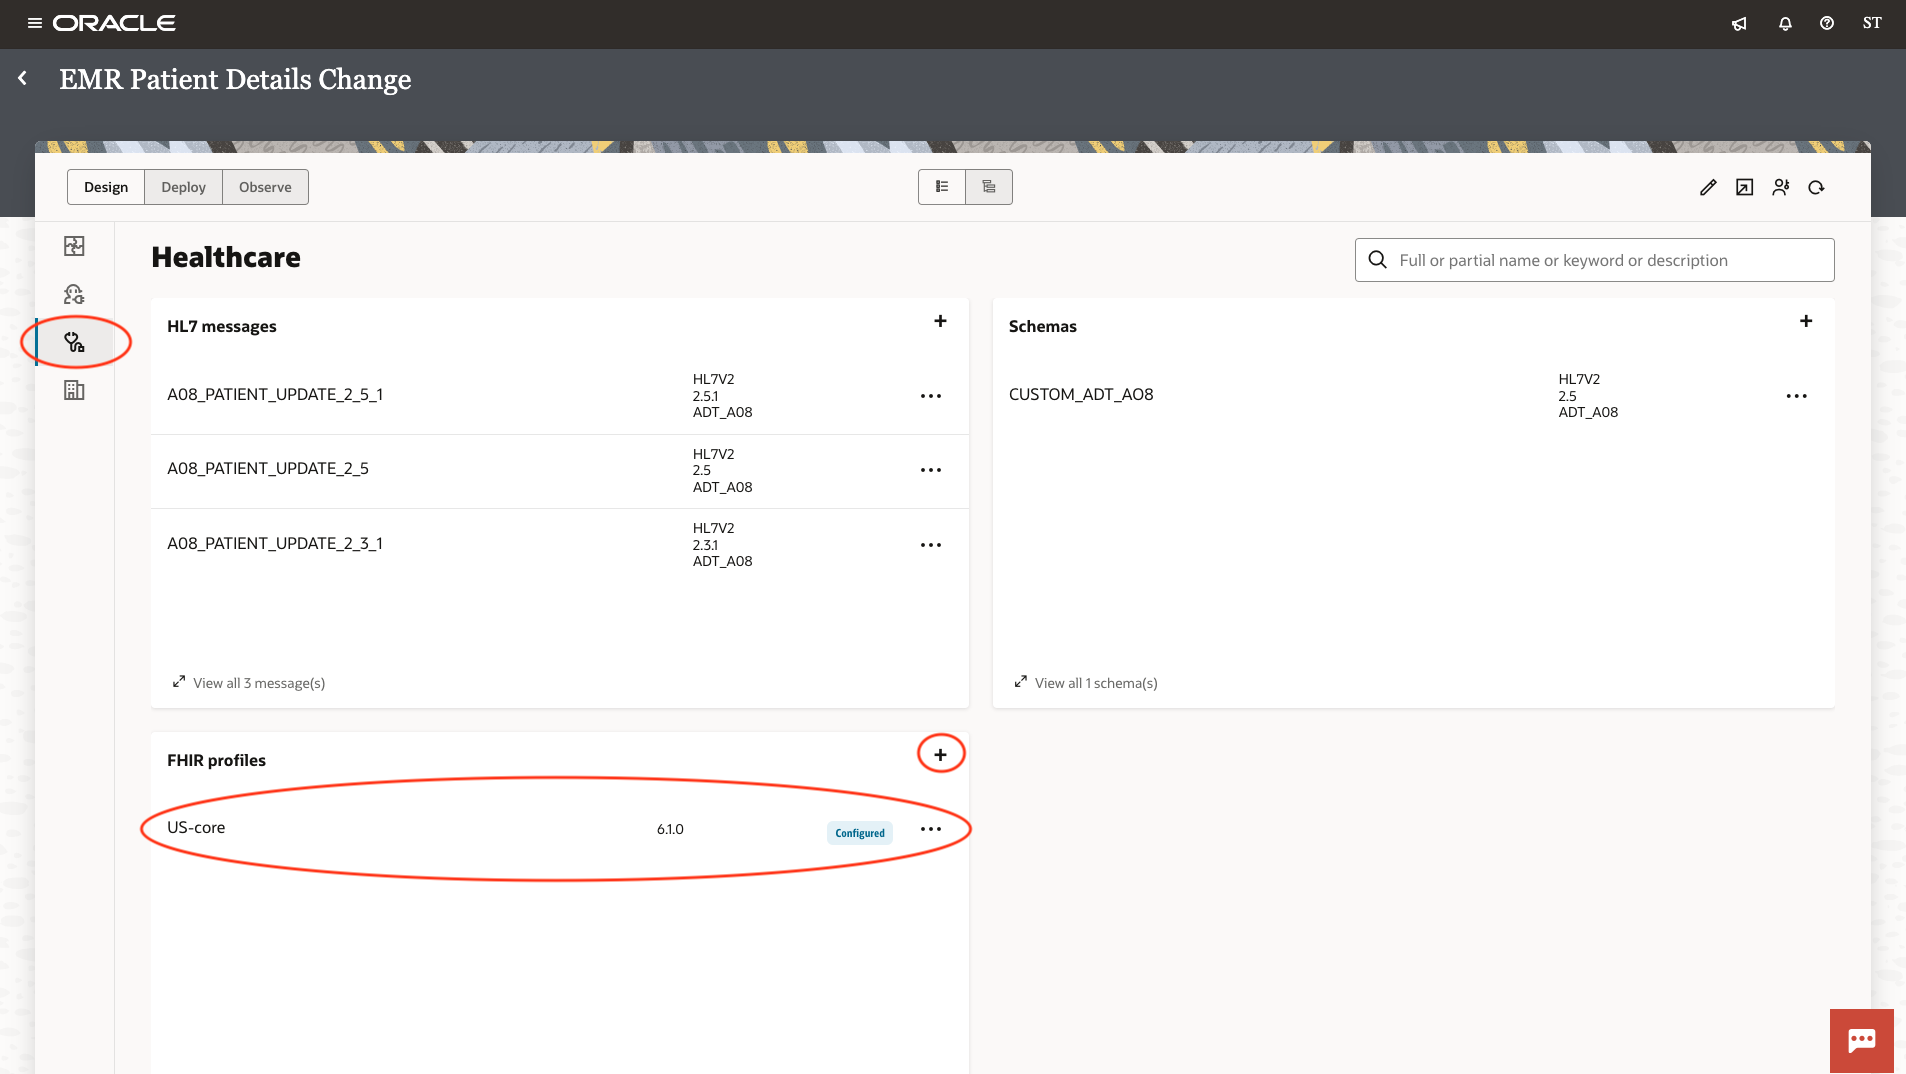Click the ST user avatar
The height and width of the screenshot is (1074, 1906).
[1872, 23]
